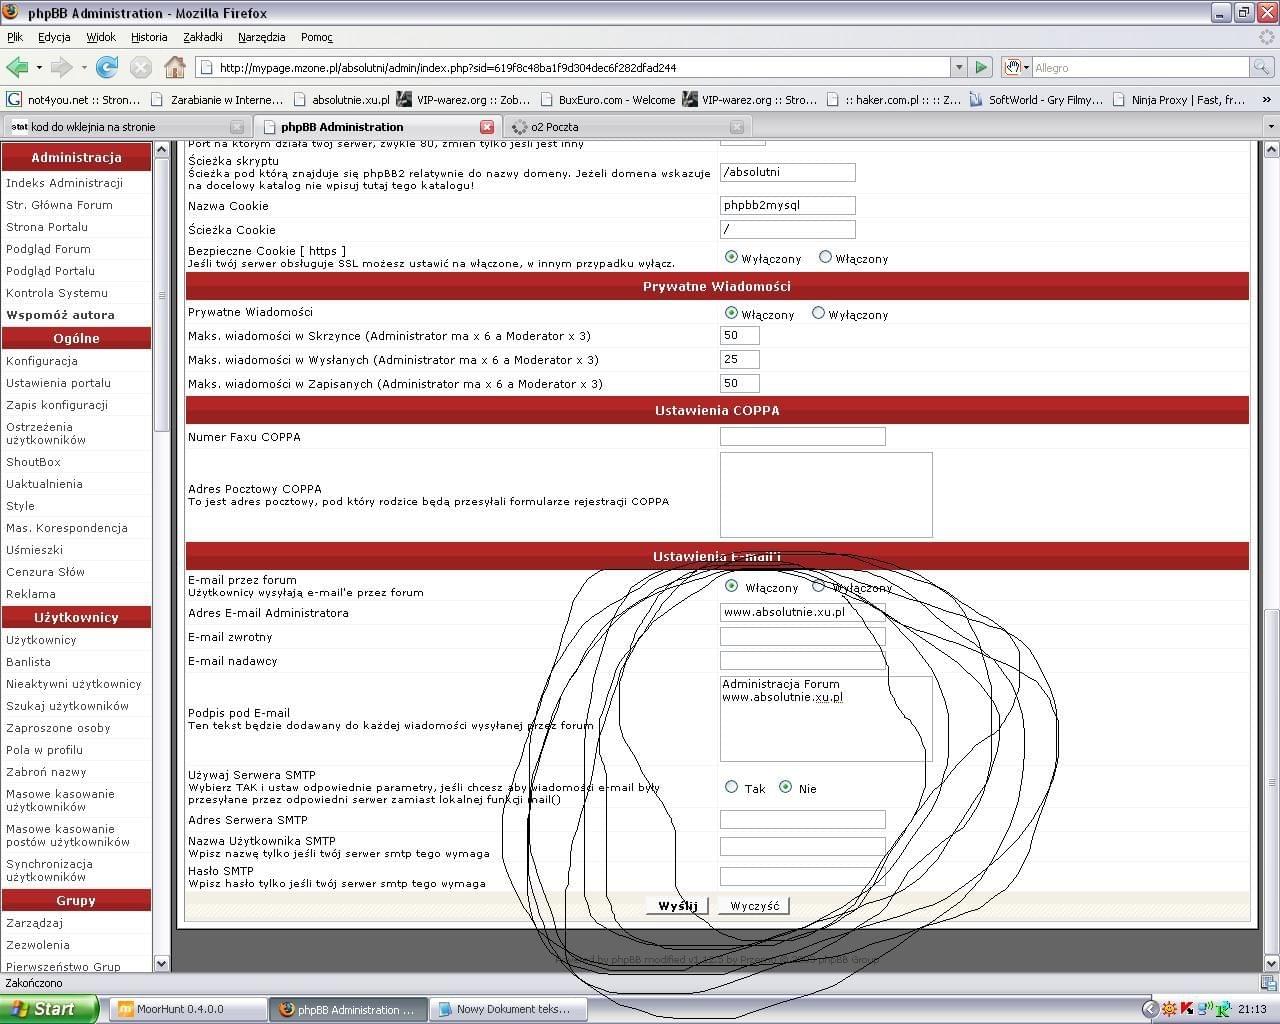Open the Banlista sidebar link
The width and height of the screenshot is (1280, 1024).
tap(28, 662)
